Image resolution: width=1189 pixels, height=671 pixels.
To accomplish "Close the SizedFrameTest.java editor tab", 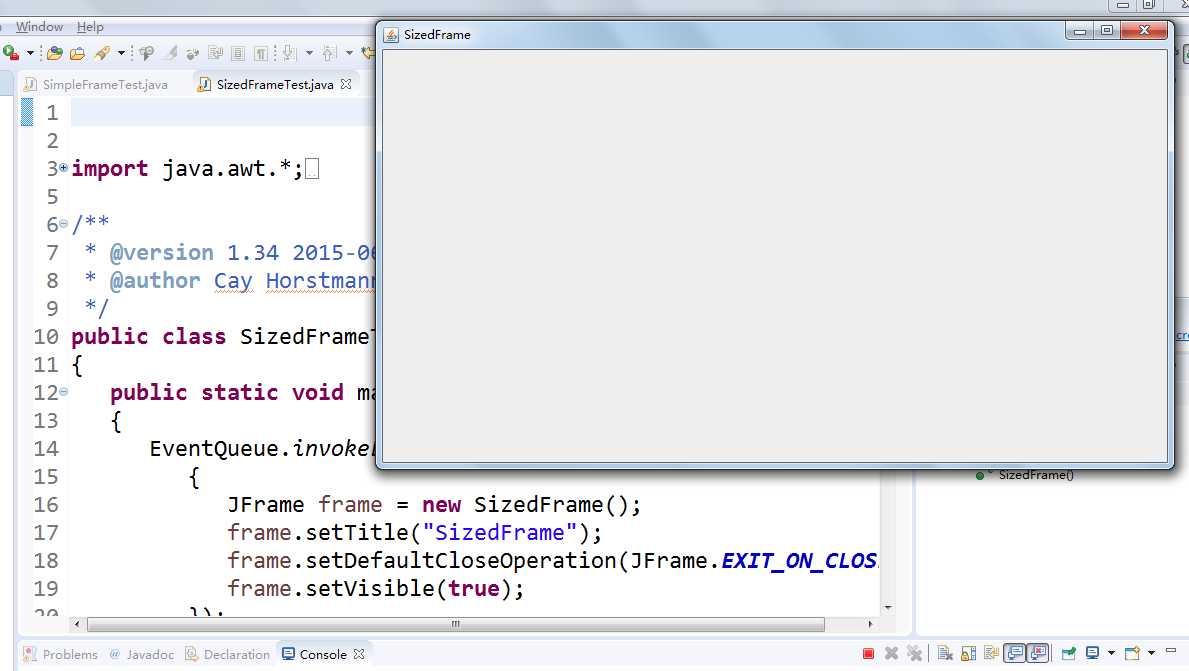I will point(346,84).
